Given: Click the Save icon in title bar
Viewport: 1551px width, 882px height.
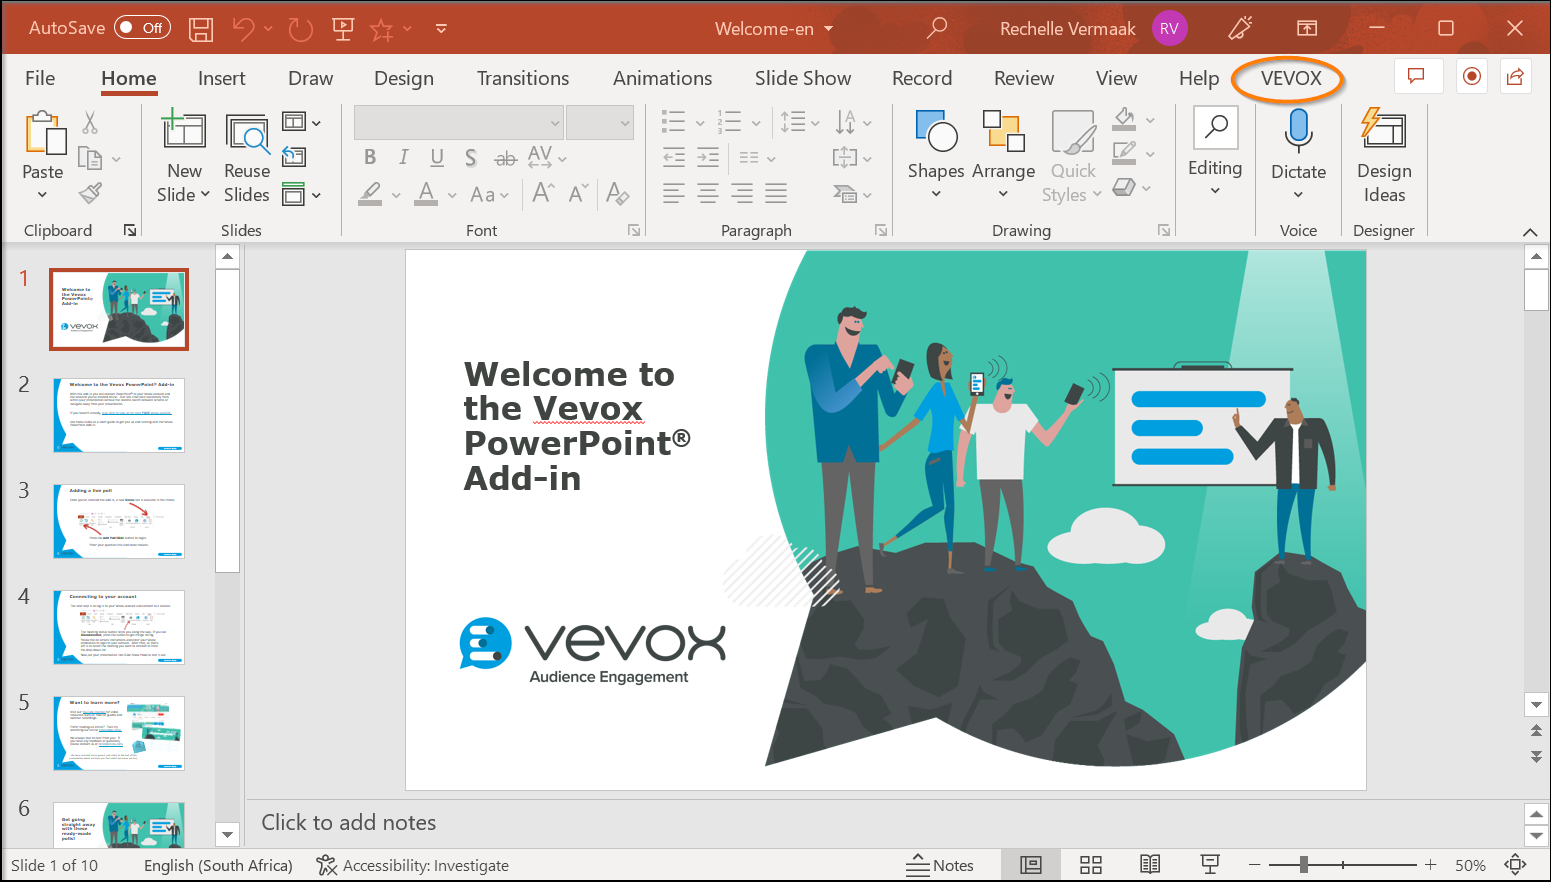Looking at the screenshot, I should click(201, 29).
